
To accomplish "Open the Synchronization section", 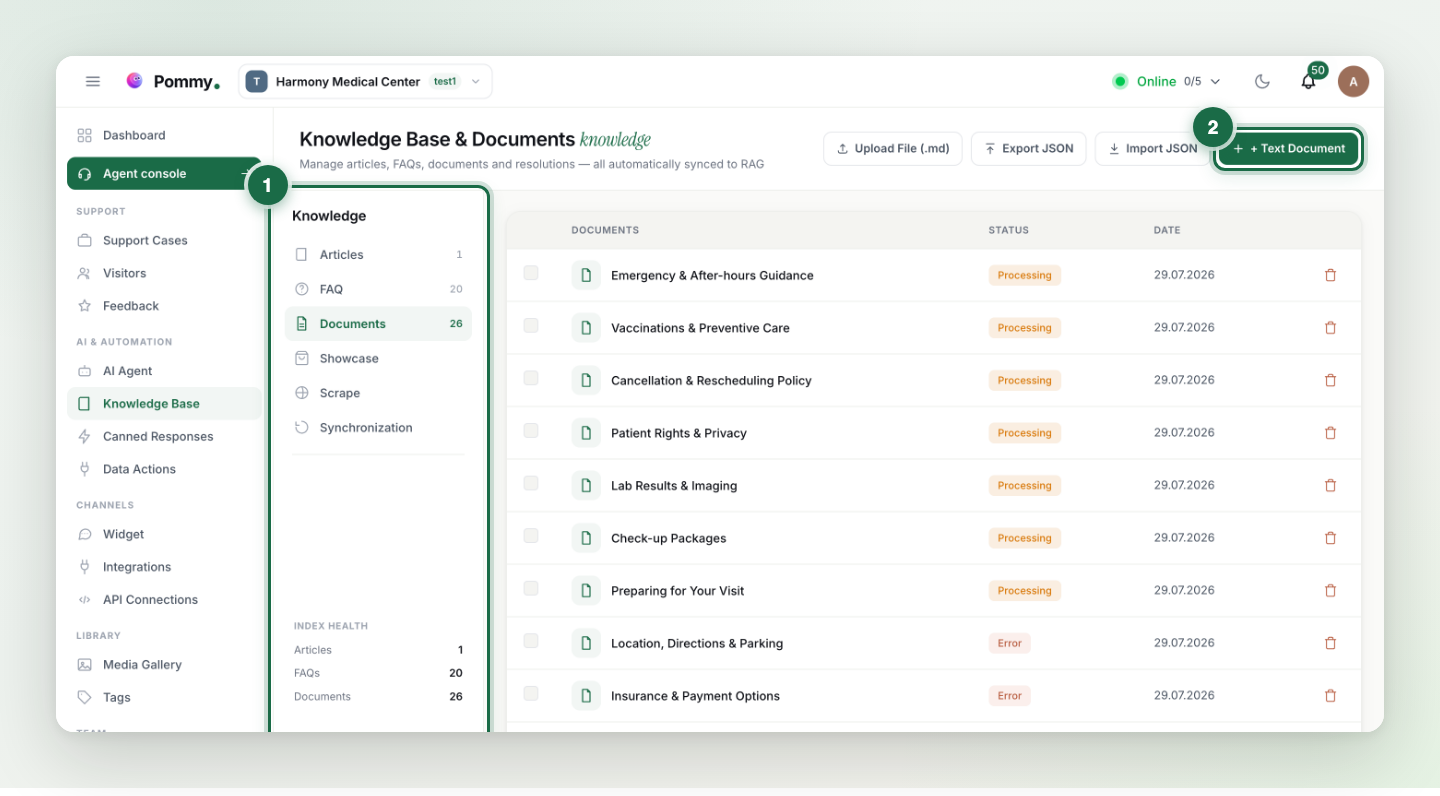I will [x=378, y=427].
